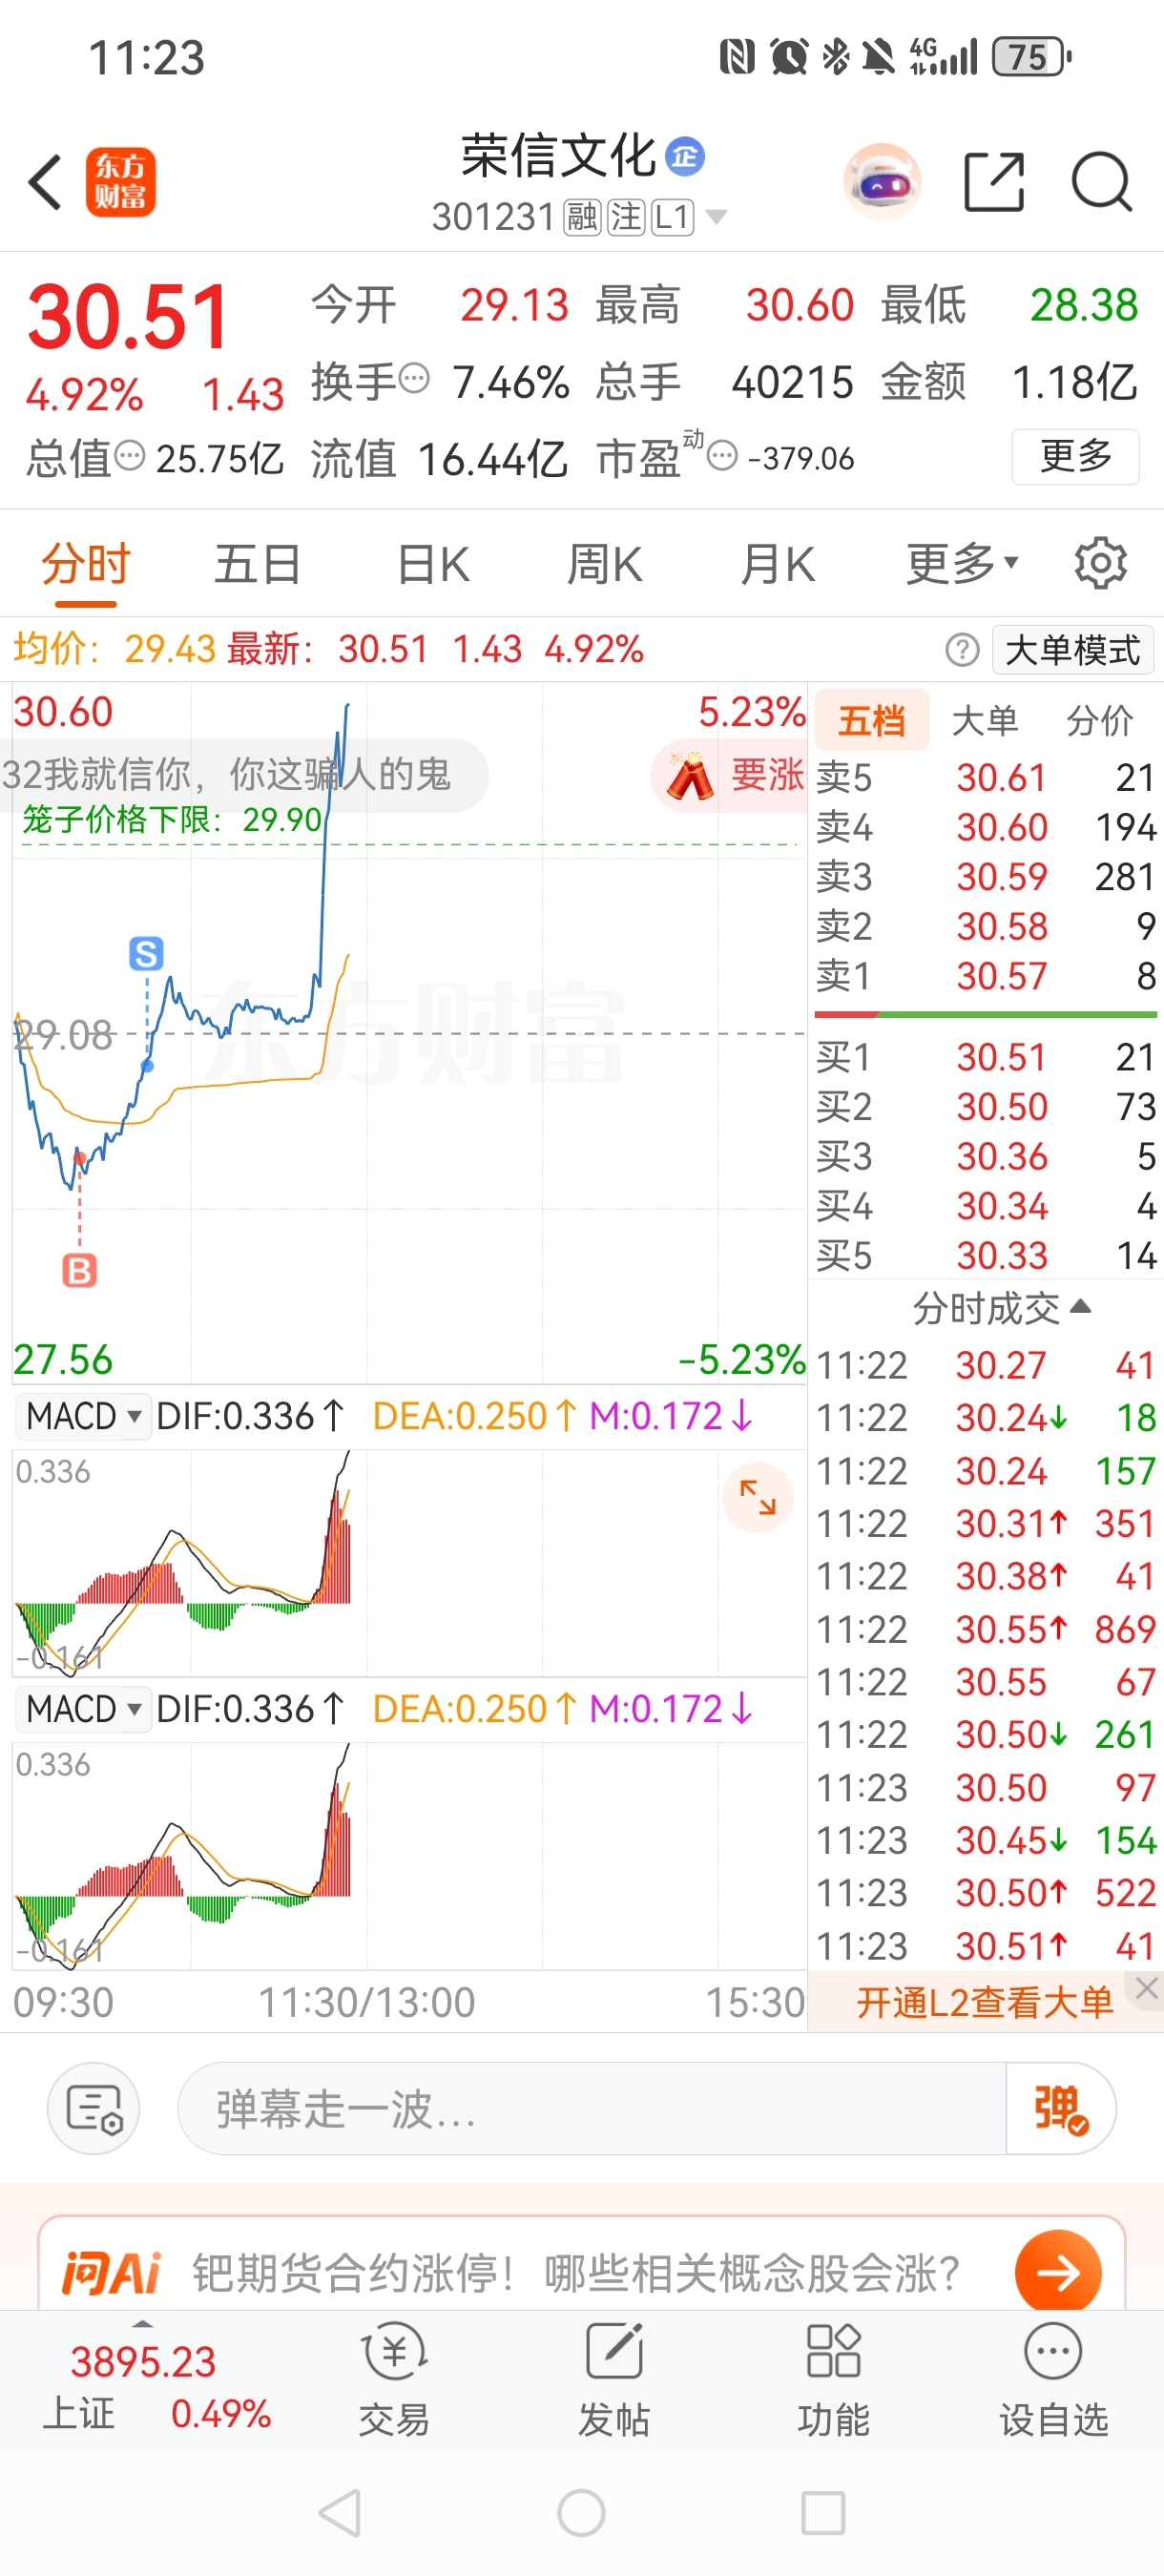Open the AI robot assistant icon
Screen dimensions: 1164x2576
pos(882,182)
